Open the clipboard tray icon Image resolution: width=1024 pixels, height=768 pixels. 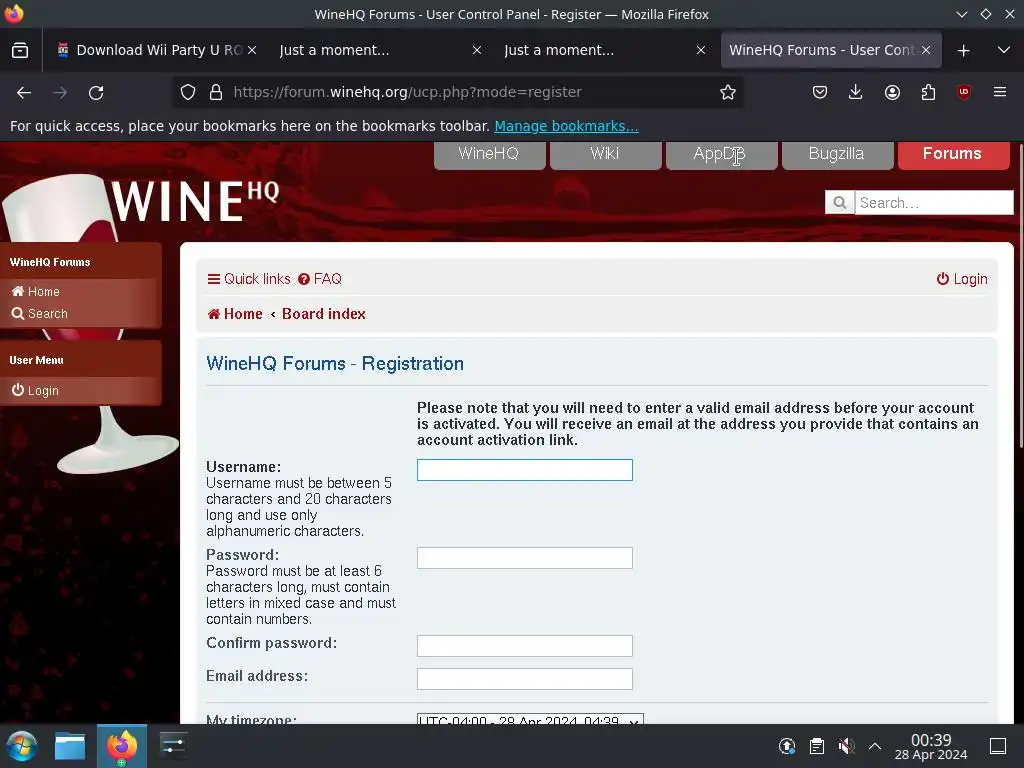click(816, 746)
